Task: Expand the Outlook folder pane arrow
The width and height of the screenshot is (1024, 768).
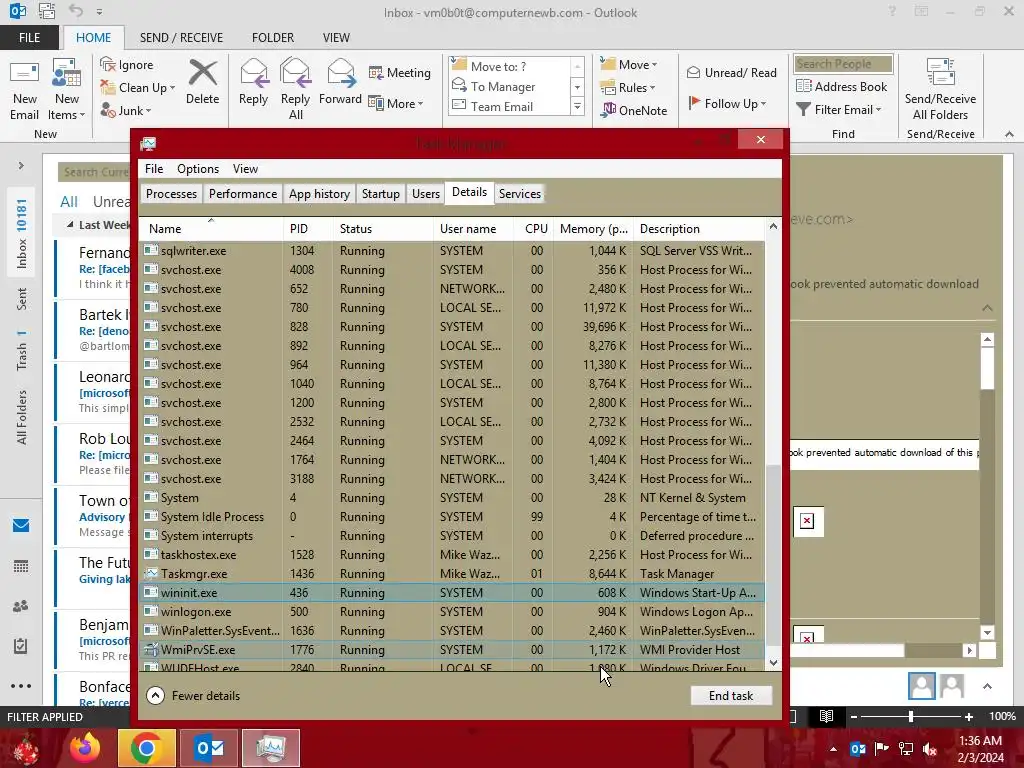Action: pos(21,166)
